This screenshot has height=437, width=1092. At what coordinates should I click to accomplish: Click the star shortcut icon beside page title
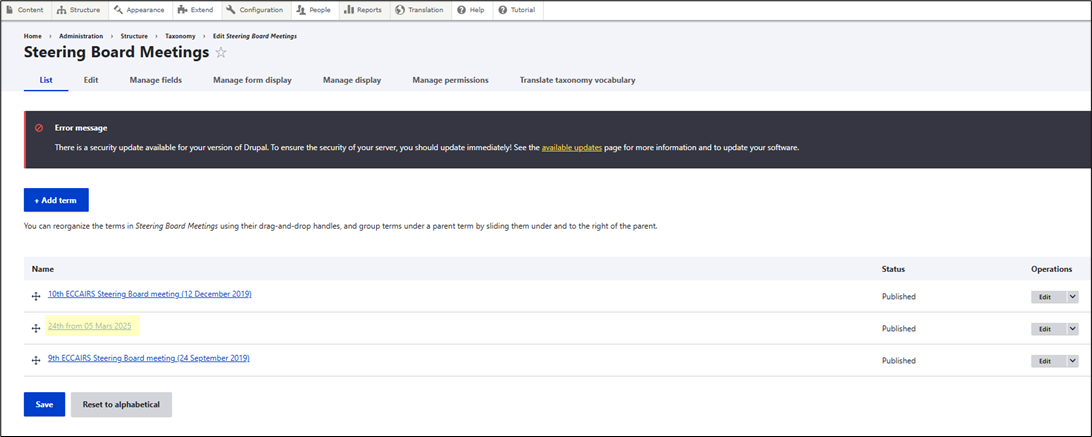click(x=221, y=52)
